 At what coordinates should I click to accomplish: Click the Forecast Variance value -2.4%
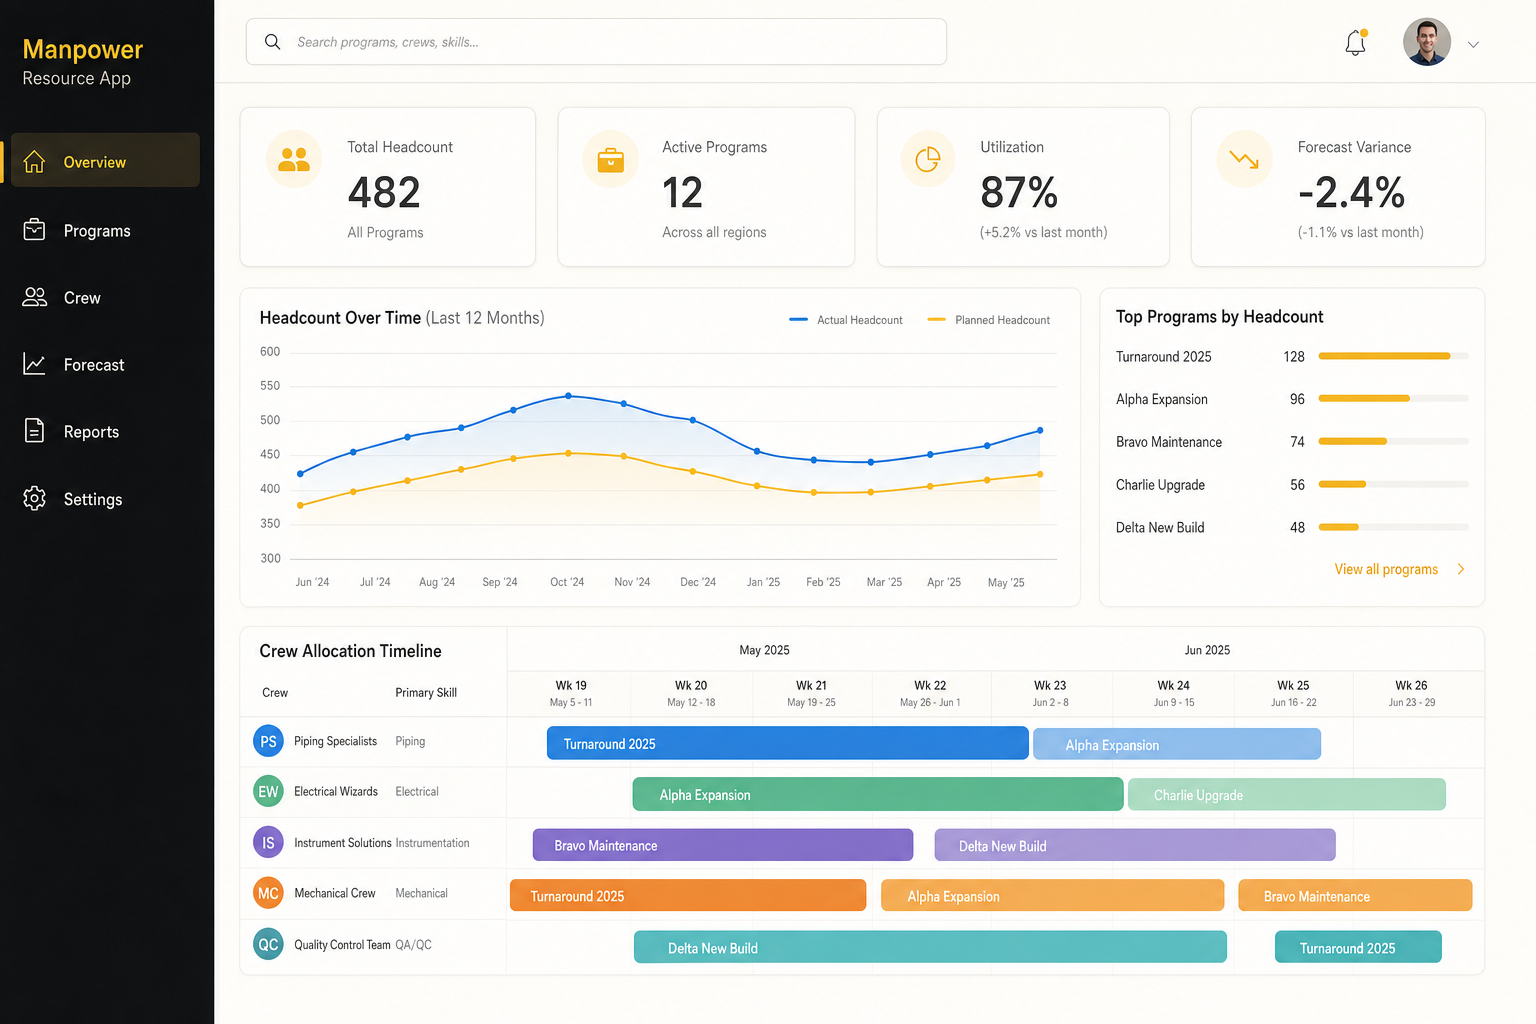[x=1351, y=192]
